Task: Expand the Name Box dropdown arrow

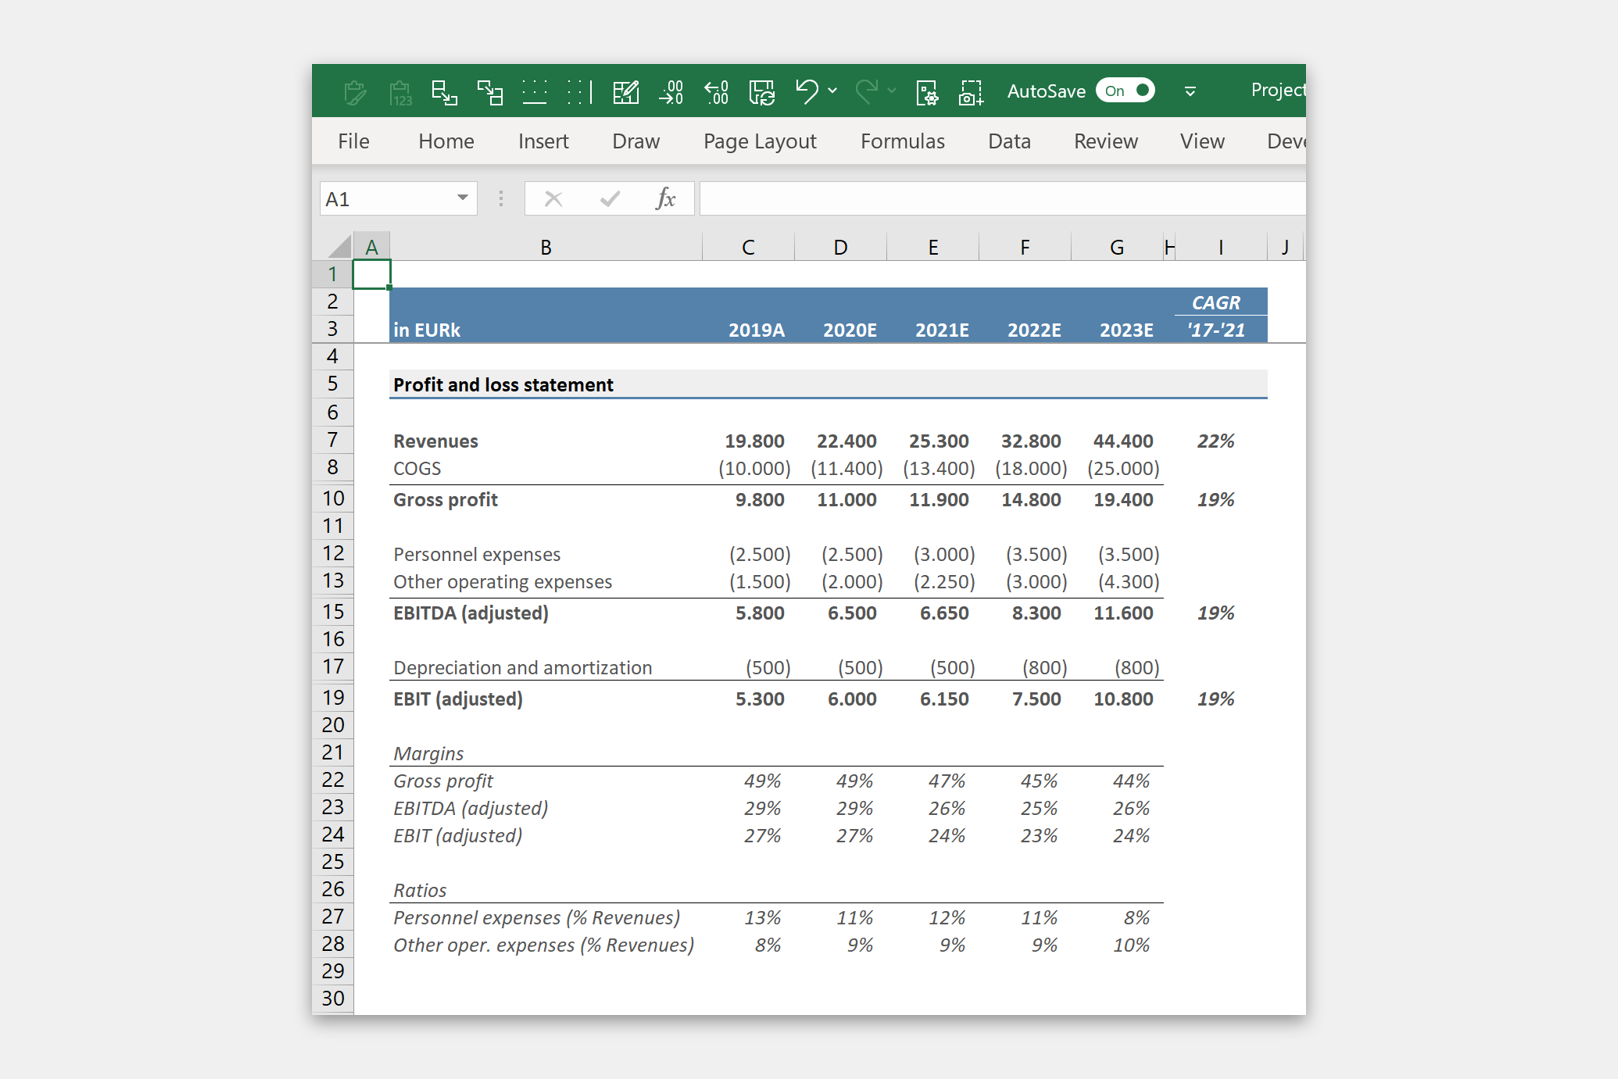Action: 462,198
